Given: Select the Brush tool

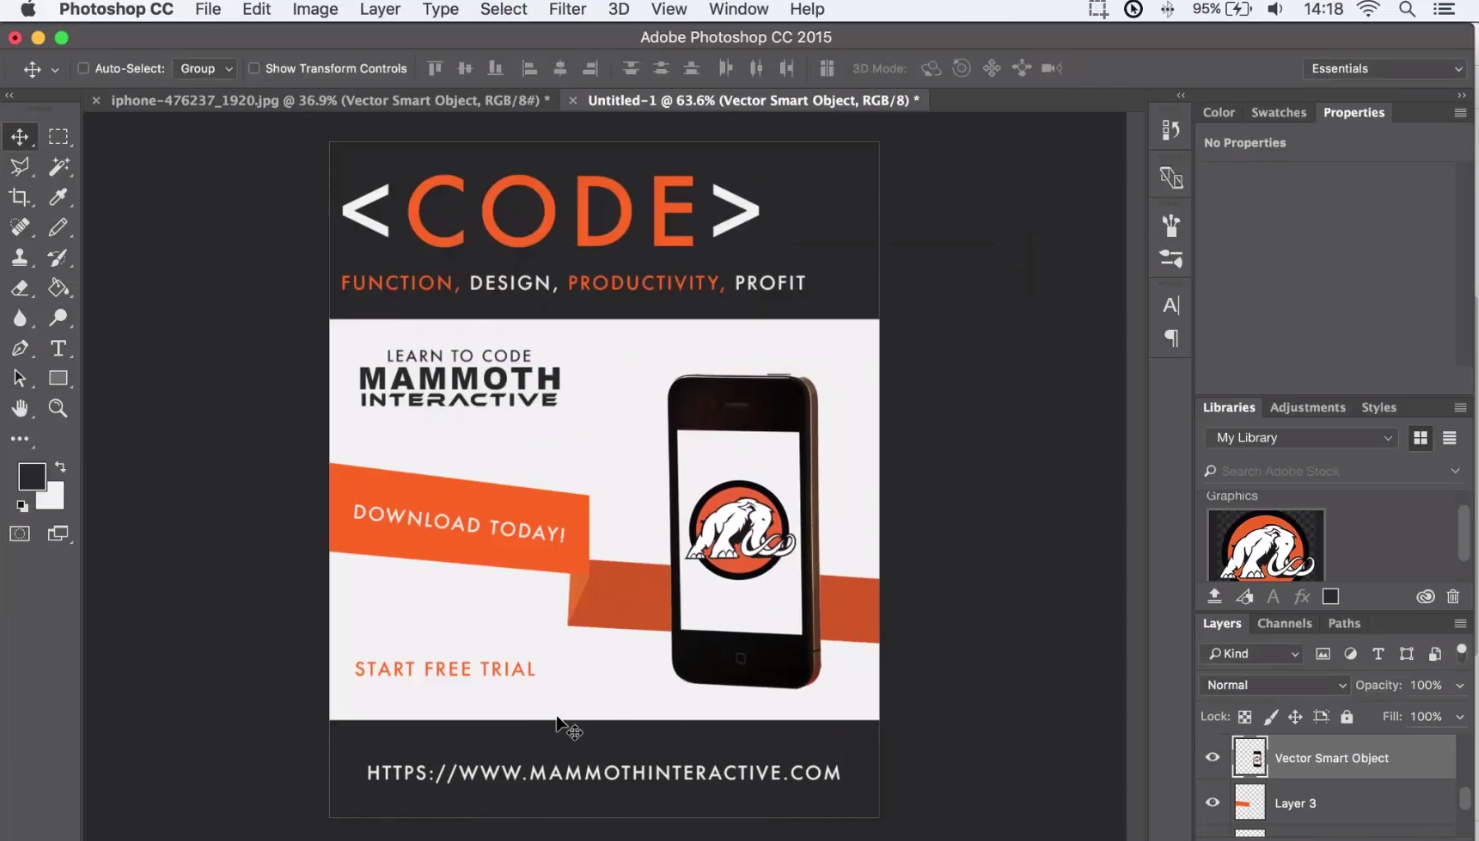Looking at the screenshot, I should (x=59, y=227).
